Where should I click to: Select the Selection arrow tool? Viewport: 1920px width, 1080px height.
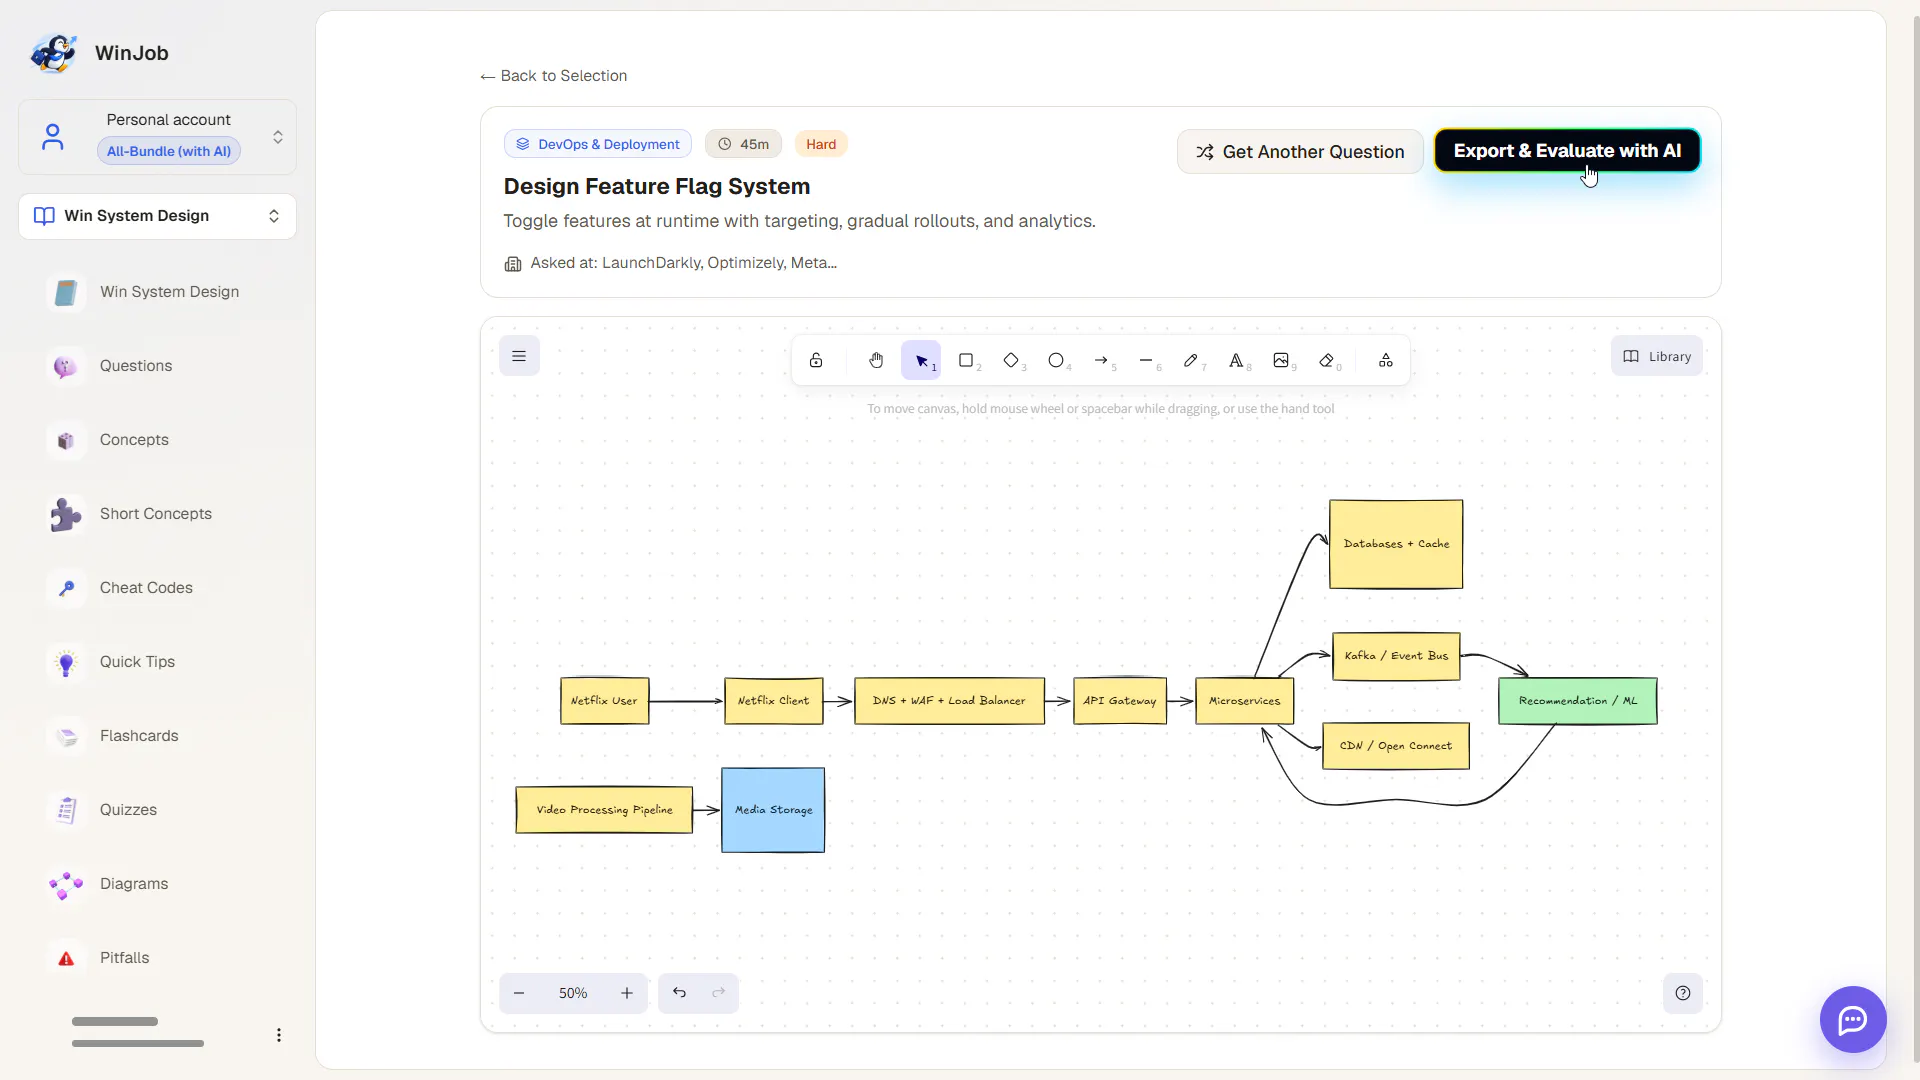[x=921, y=360]
